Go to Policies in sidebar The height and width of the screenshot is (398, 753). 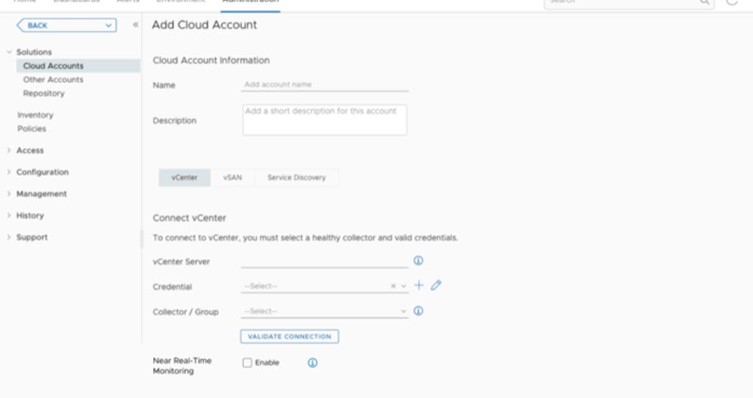click(x=32, y=129)
